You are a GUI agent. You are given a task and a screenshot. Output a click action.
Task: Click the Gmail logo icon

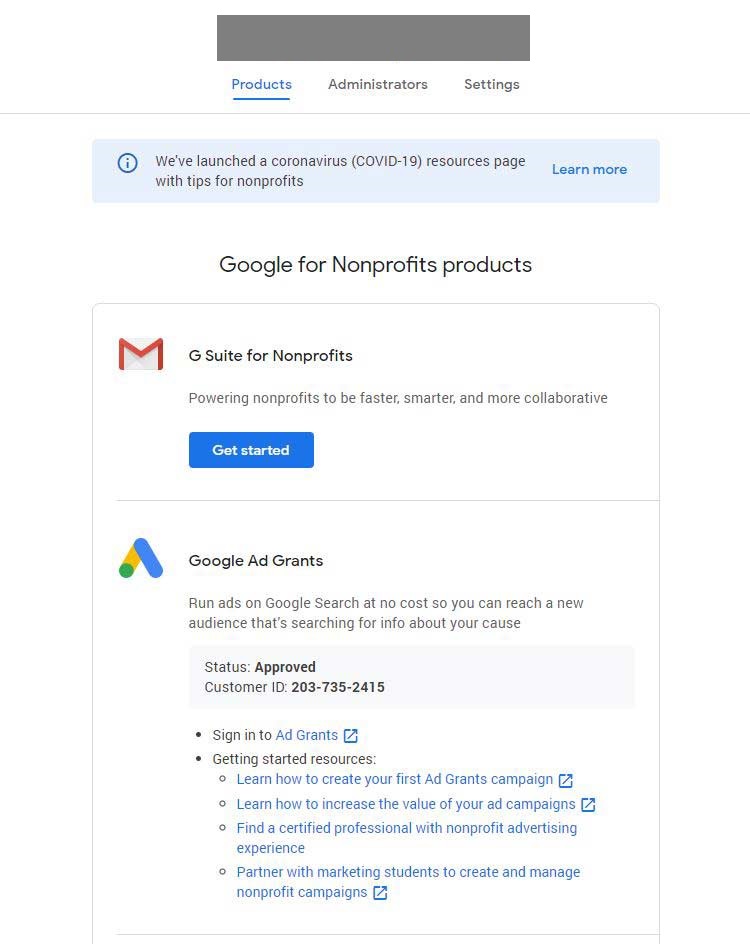(141, 355)
